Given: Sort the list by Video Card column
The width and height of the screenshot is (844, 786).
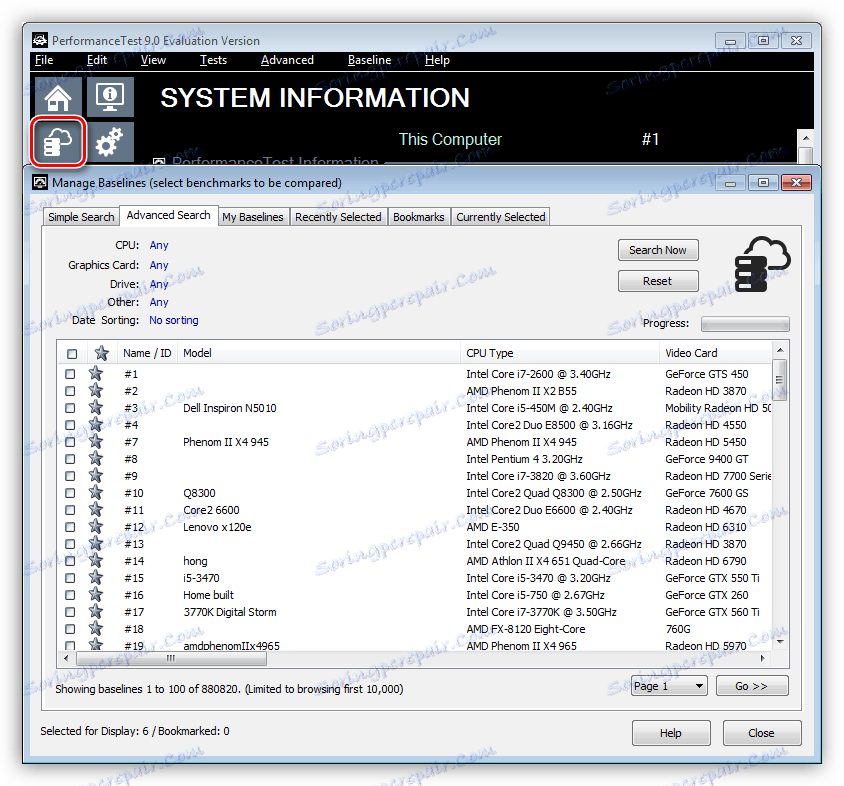Looking at the screenshot, I should click(716, 353).
